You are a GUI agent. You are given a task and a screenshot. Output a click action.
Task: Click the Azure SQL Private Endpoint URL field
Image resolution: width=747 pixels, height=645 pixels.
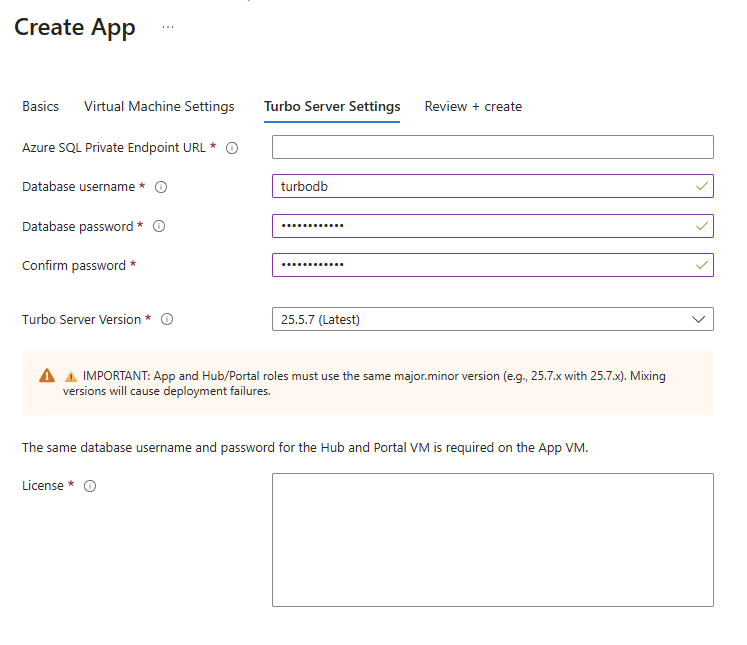pyautogui.click(x=492, y=147)
